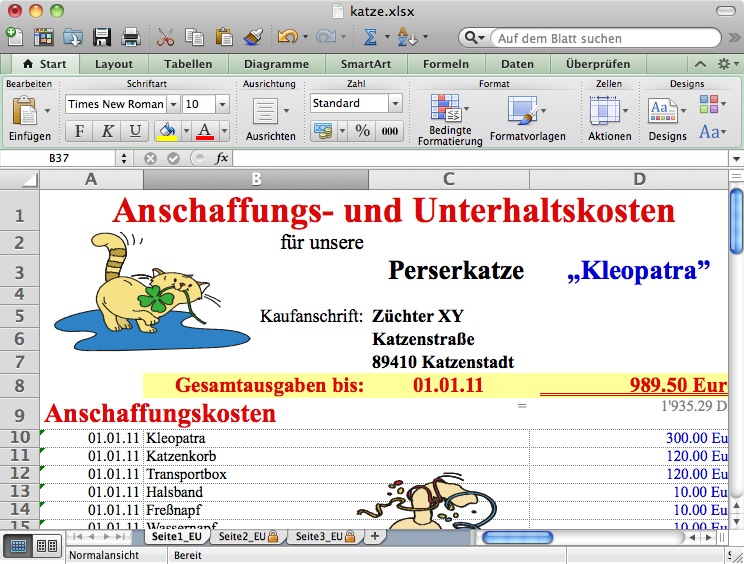This screenshot has height=564, width=744.
Task: Open the Standard number format dropdown
Action: 395,104
